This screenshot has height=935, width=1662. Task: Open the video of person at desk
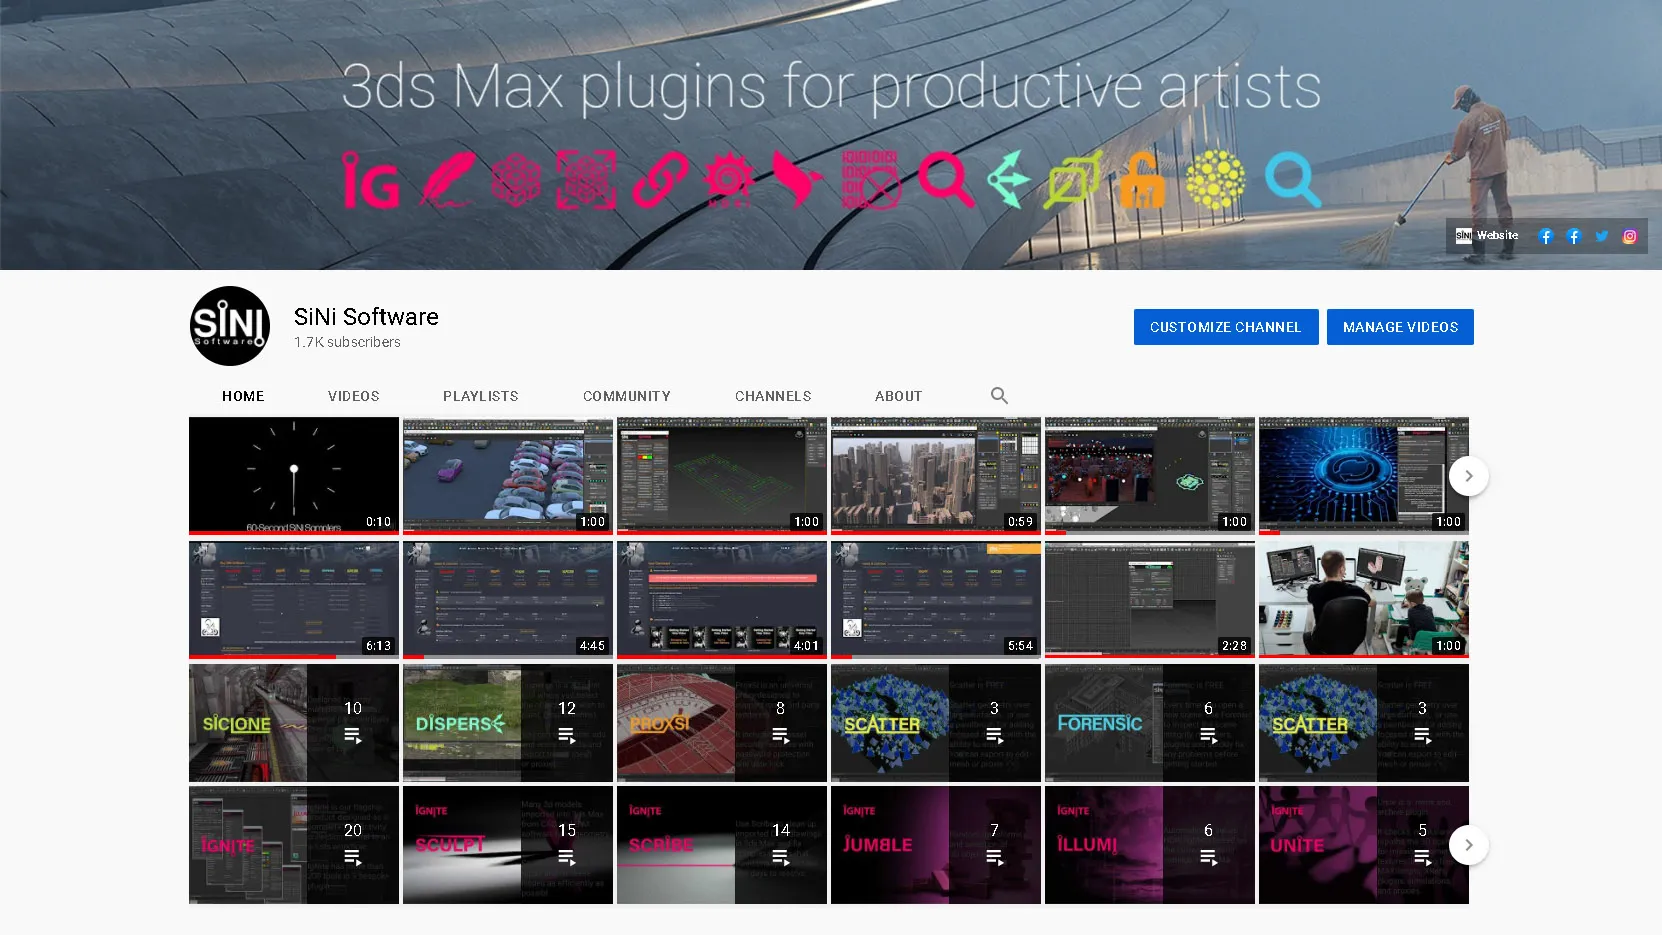pos(1364,600)
